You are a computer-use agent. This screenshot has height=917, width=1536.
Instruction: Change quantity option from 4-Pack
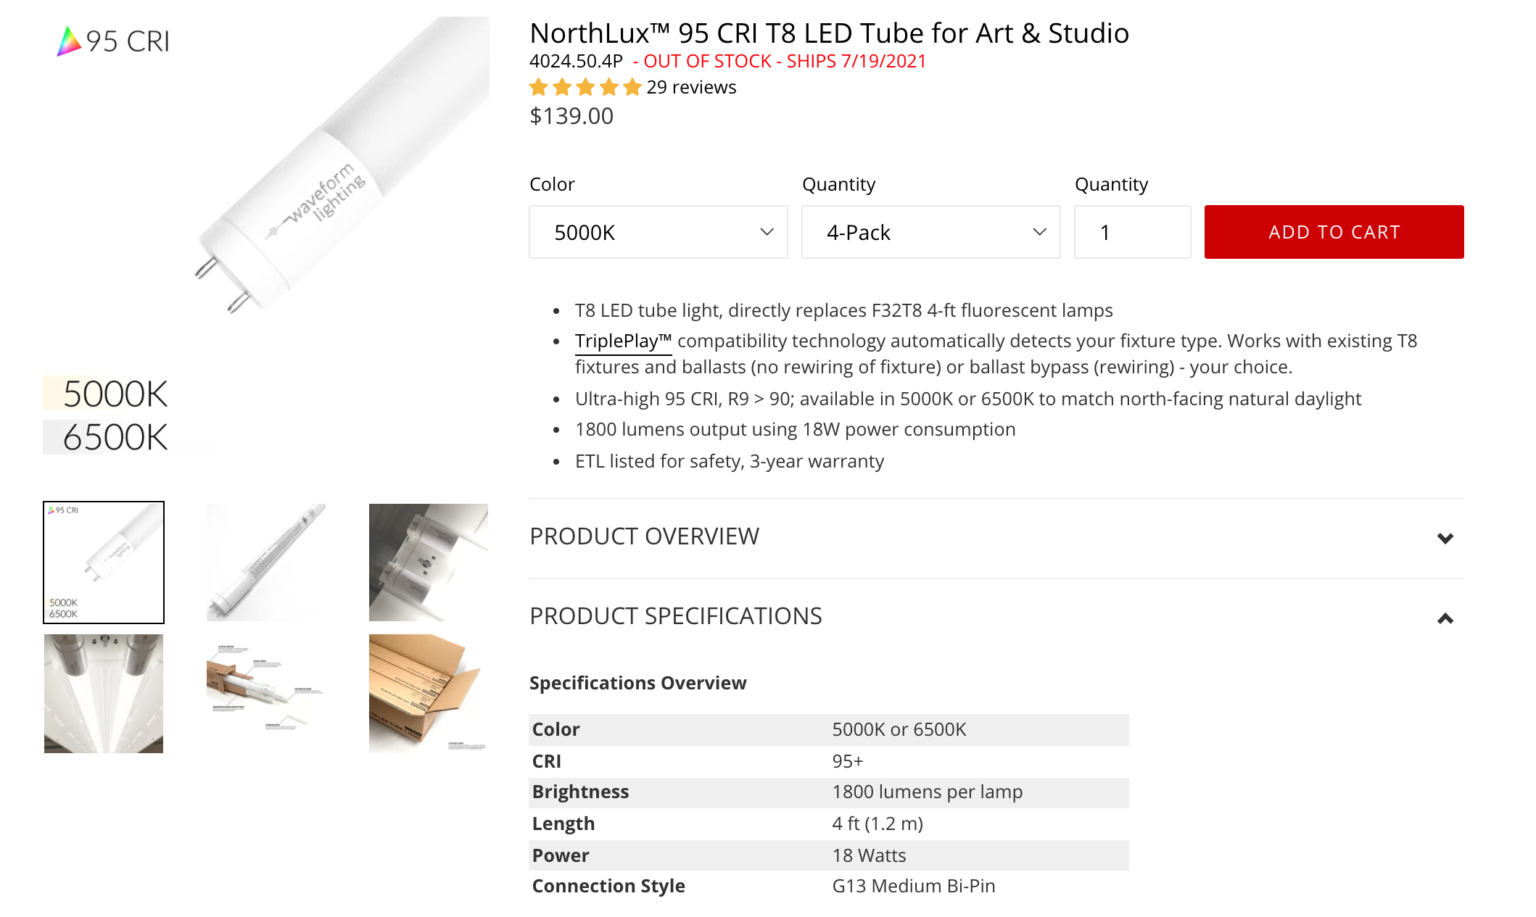point(930,232)
